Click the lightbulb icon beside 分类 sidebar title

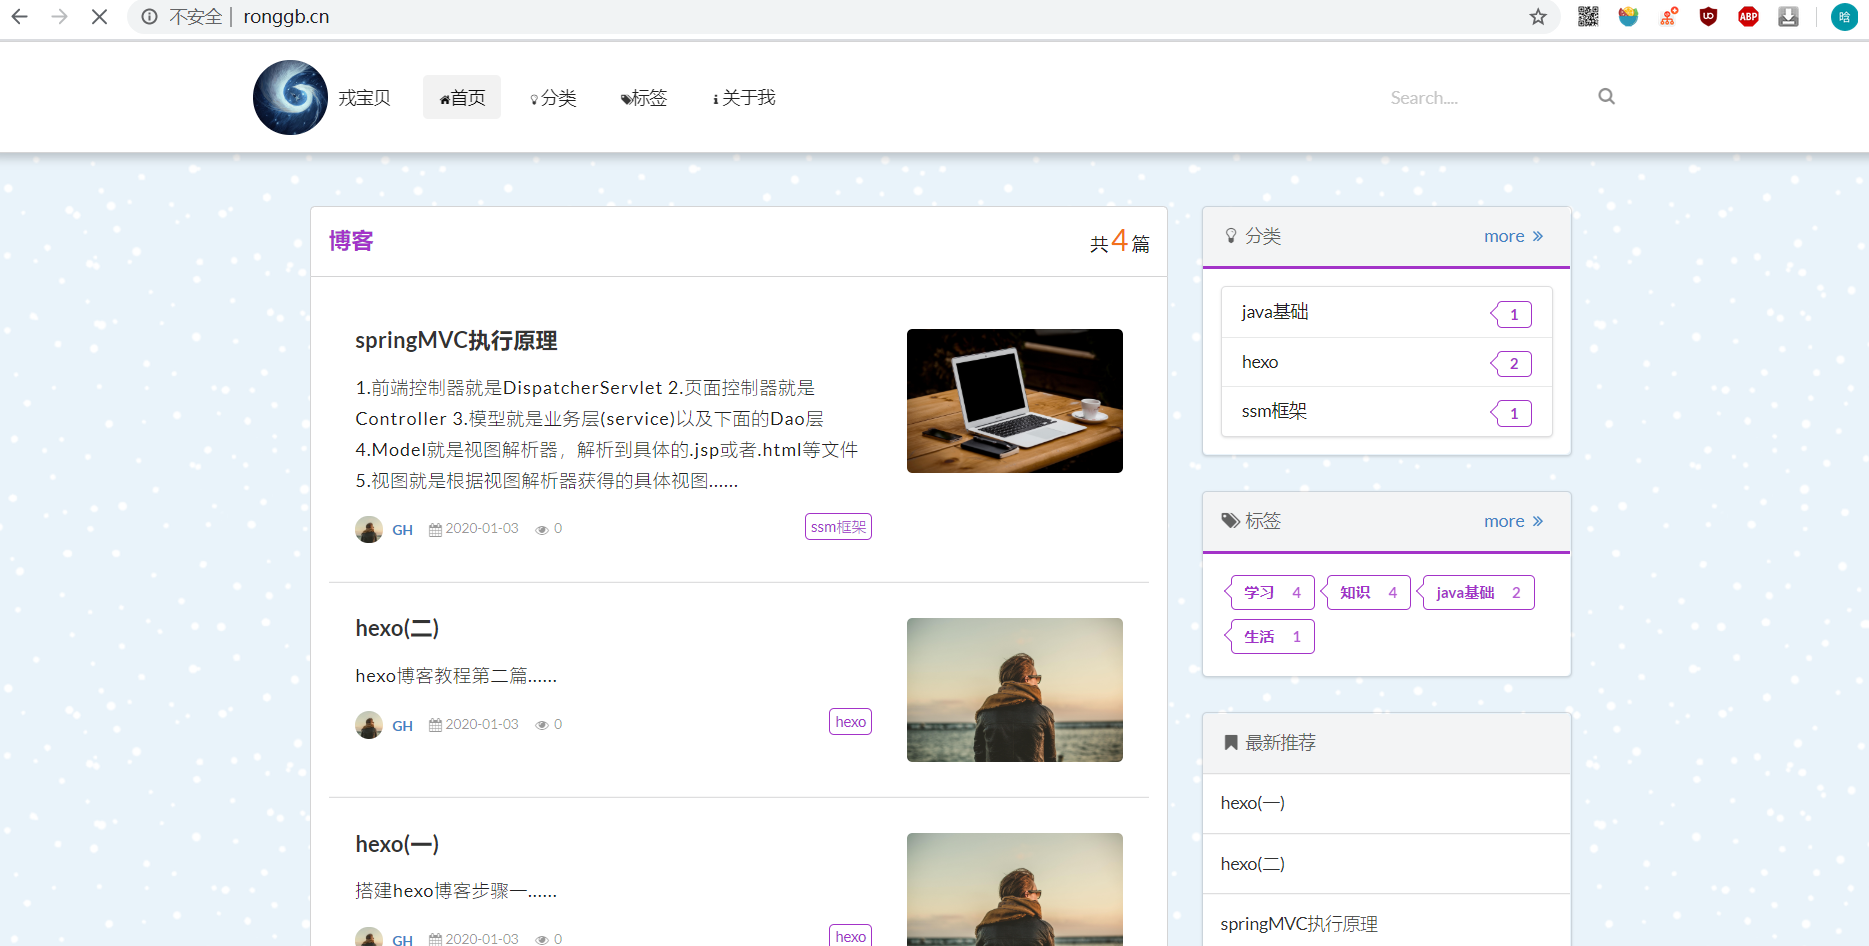point(1230,236)
